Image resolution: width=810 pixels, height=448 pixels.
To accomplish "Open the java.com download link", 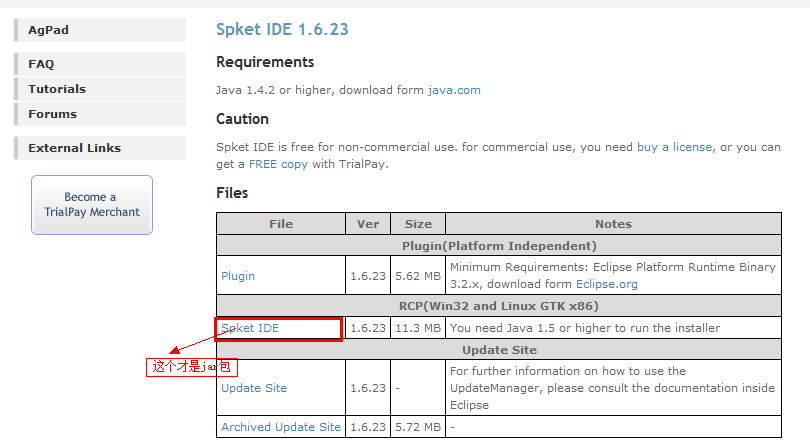I will pos(454,90).
